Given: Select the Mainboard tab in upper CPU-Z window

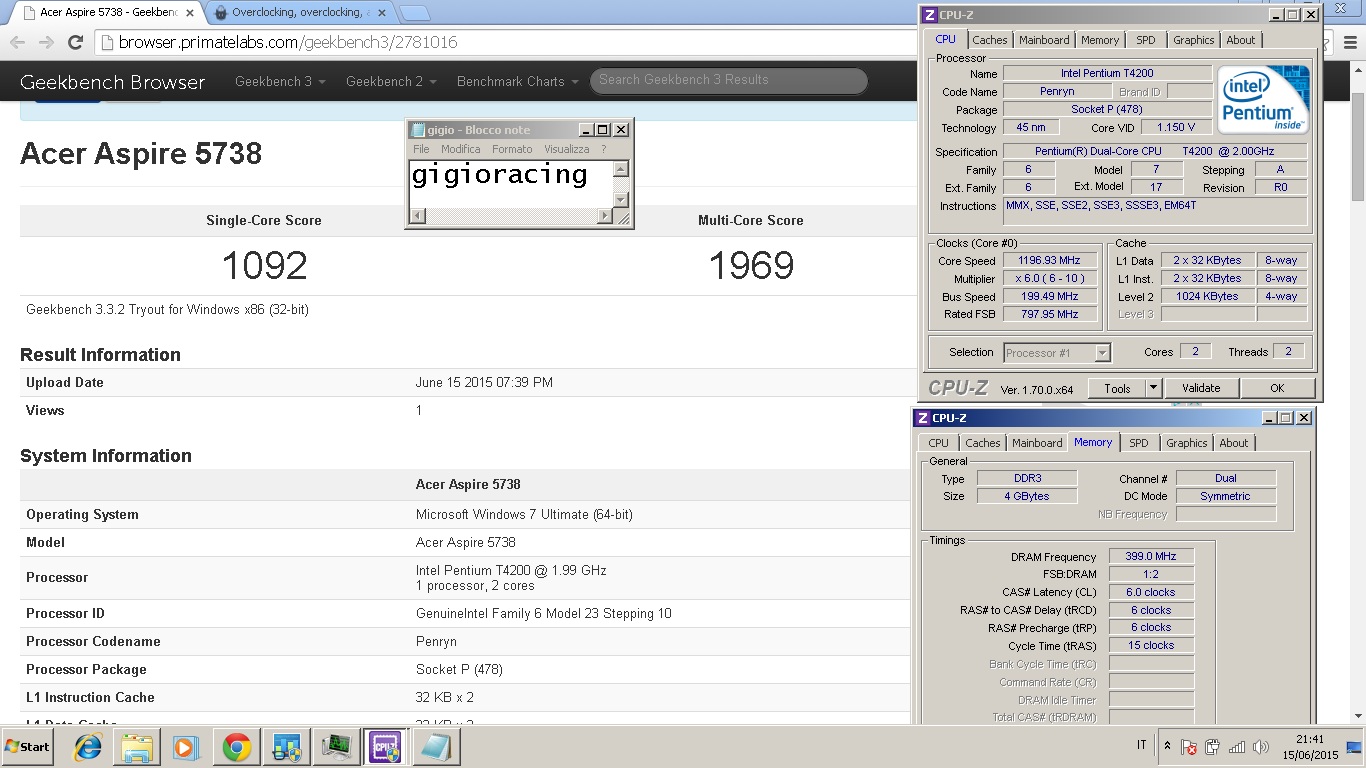Looking at the screenshot, I should [1044, 40].
